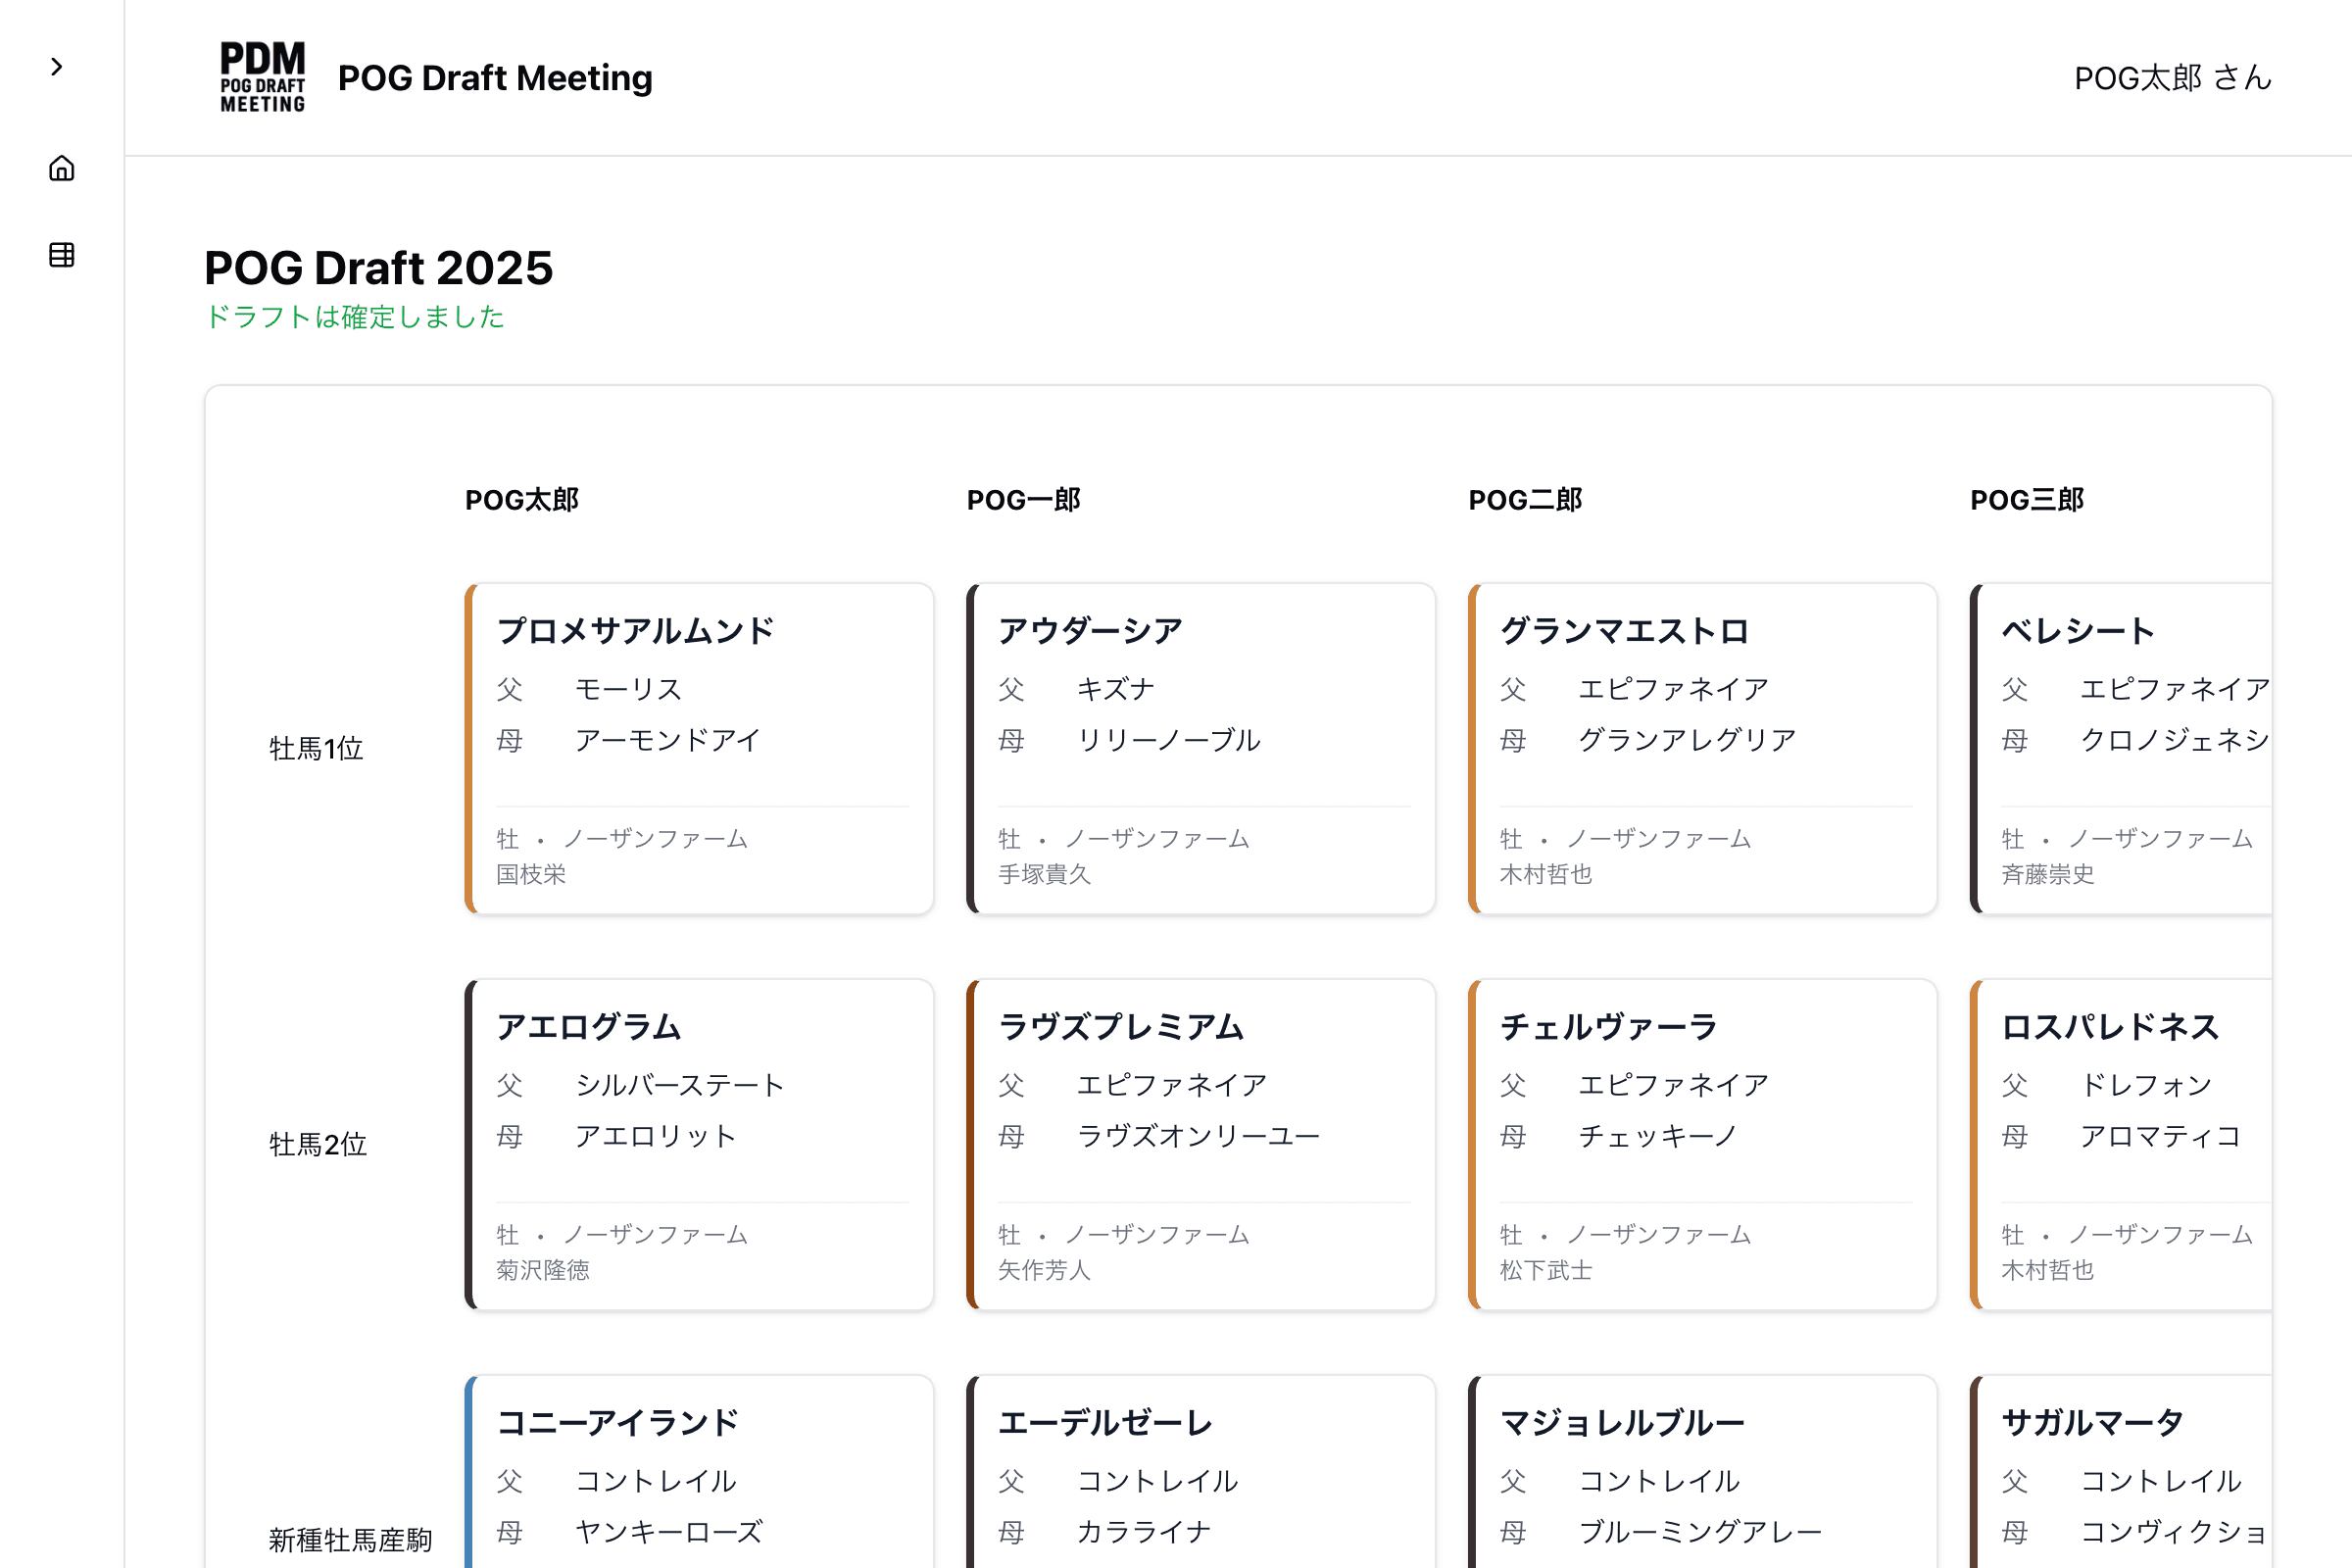Expand the collapsed sidebar navigation
The image size is (2352, 1568).
click(x=57, y=66)
